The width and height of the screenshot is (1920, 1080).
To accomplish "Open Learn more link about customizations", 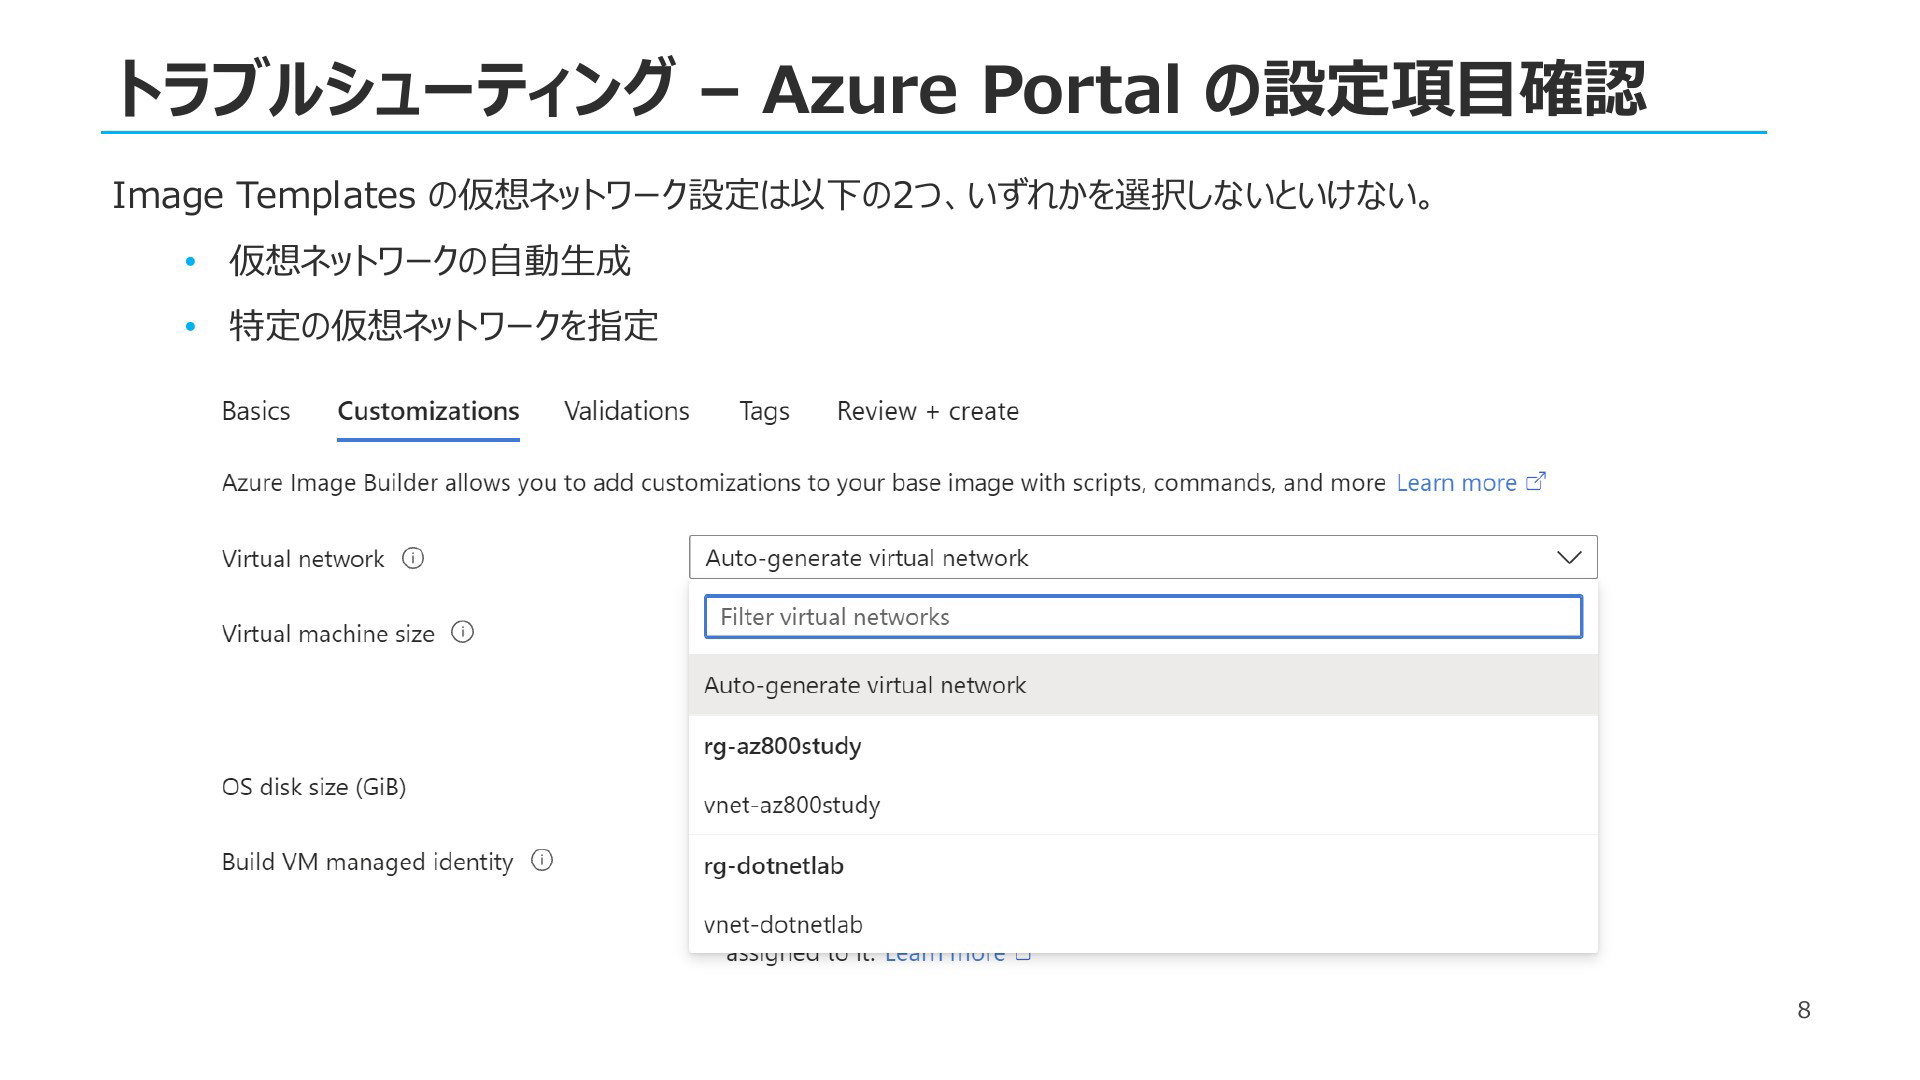I will (x=1456, y=483).
